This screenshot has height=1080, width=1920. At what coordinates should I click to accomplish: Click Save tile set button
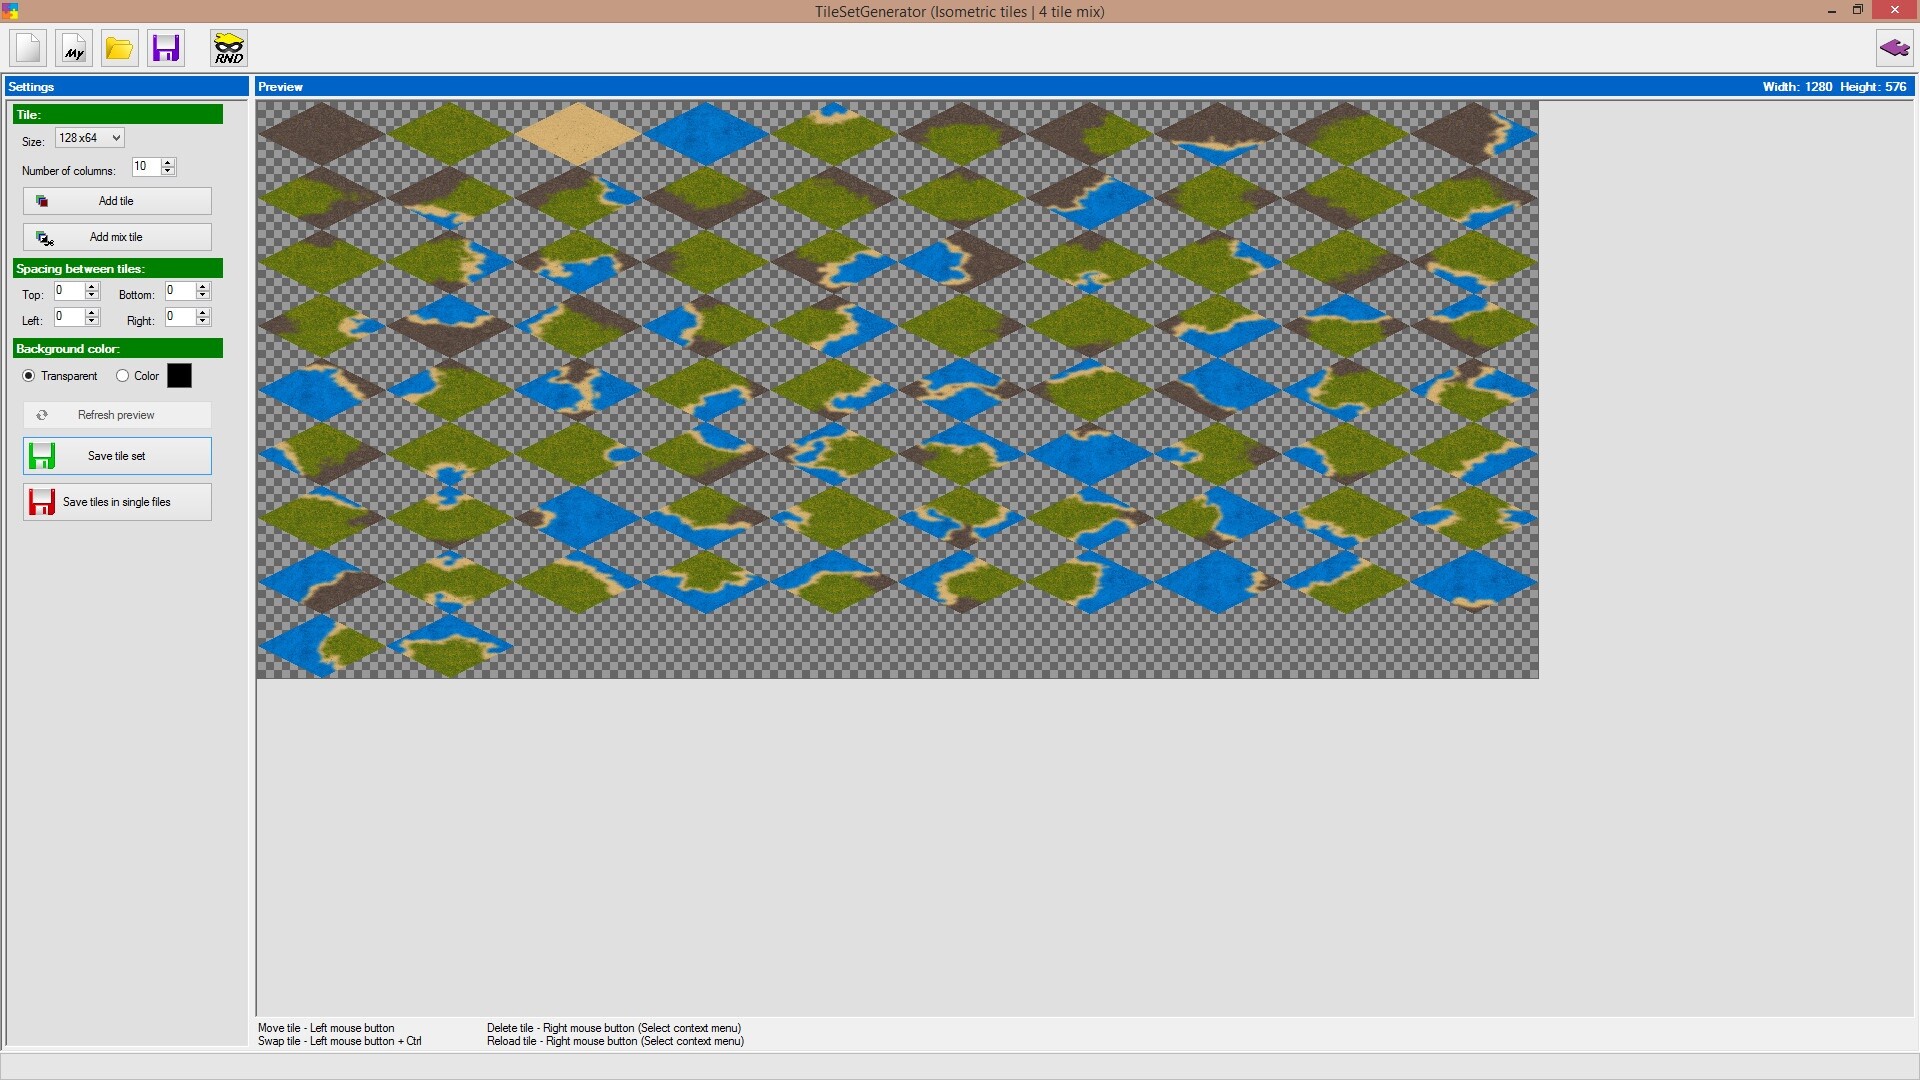tap(117, 456)
